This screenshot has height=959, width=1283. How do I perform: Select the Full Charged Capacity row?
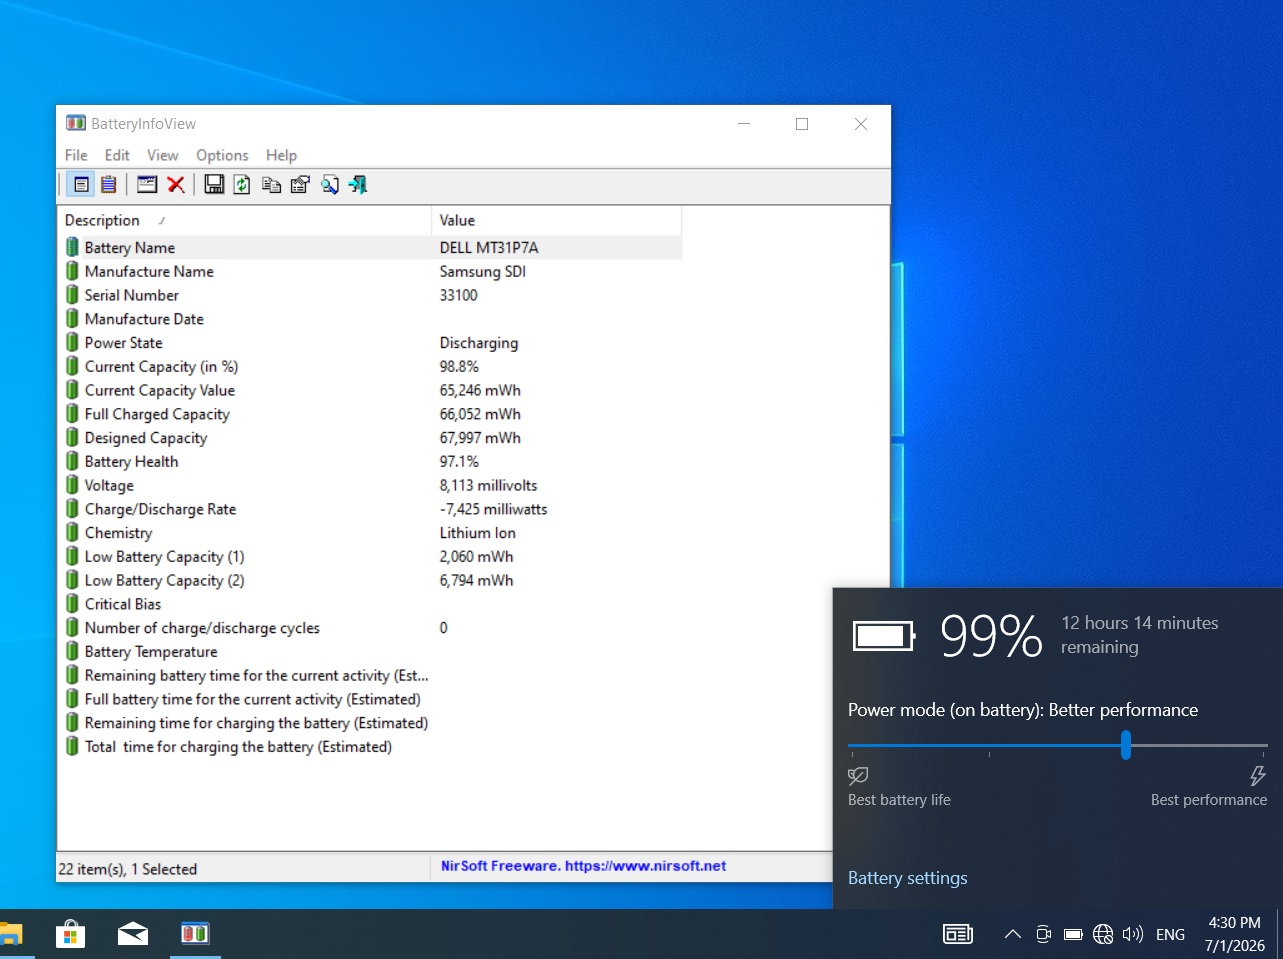[x=370, y=414]
